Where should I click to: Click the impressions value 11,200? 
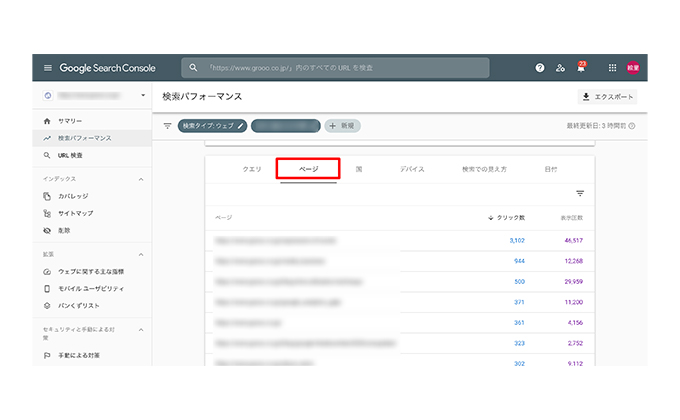573,302
